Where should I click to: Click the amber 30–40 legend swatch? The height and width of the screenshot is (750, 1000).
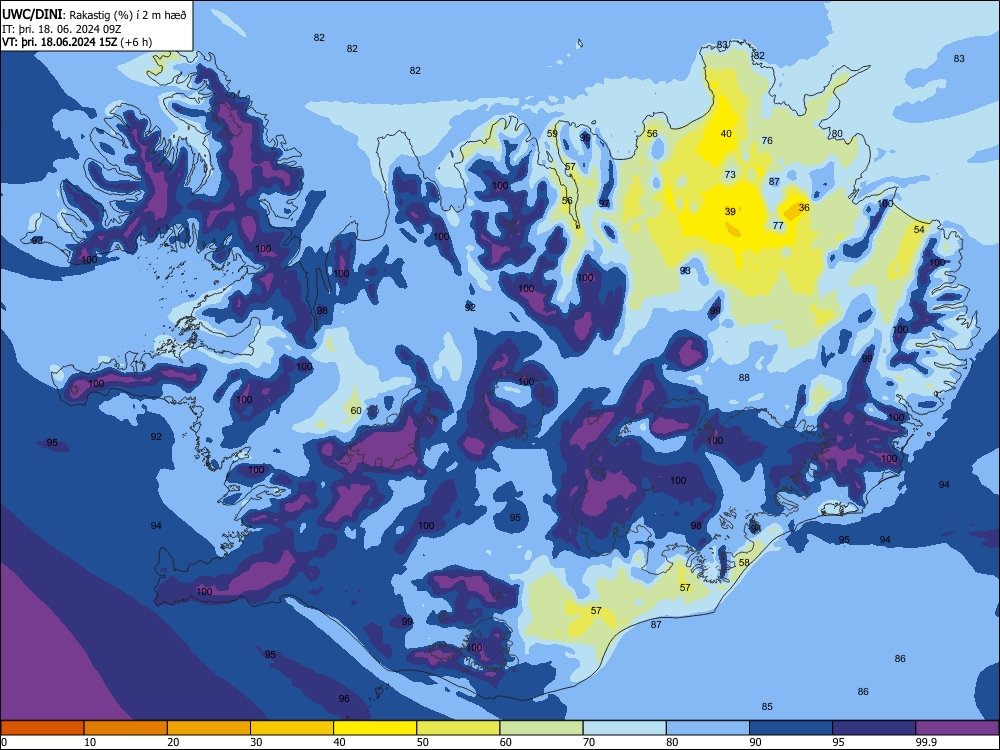click(x=291, y=728)
